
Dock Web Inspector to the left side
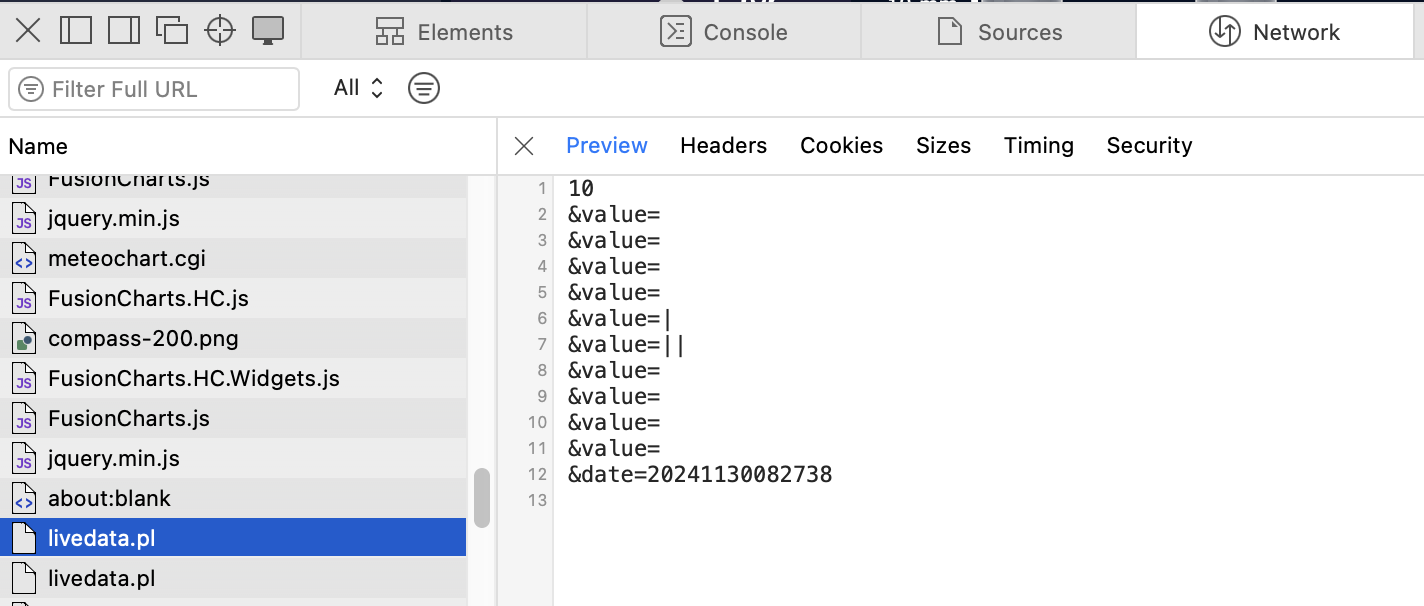pyautogui.click(x=76, y=31)
